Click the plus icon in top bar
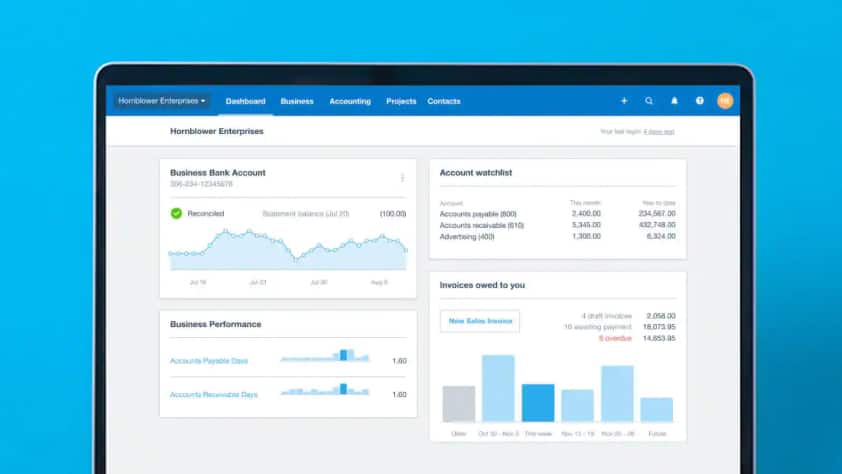The width and height of the screenshot is (842, 474). [x=624, y=101]
